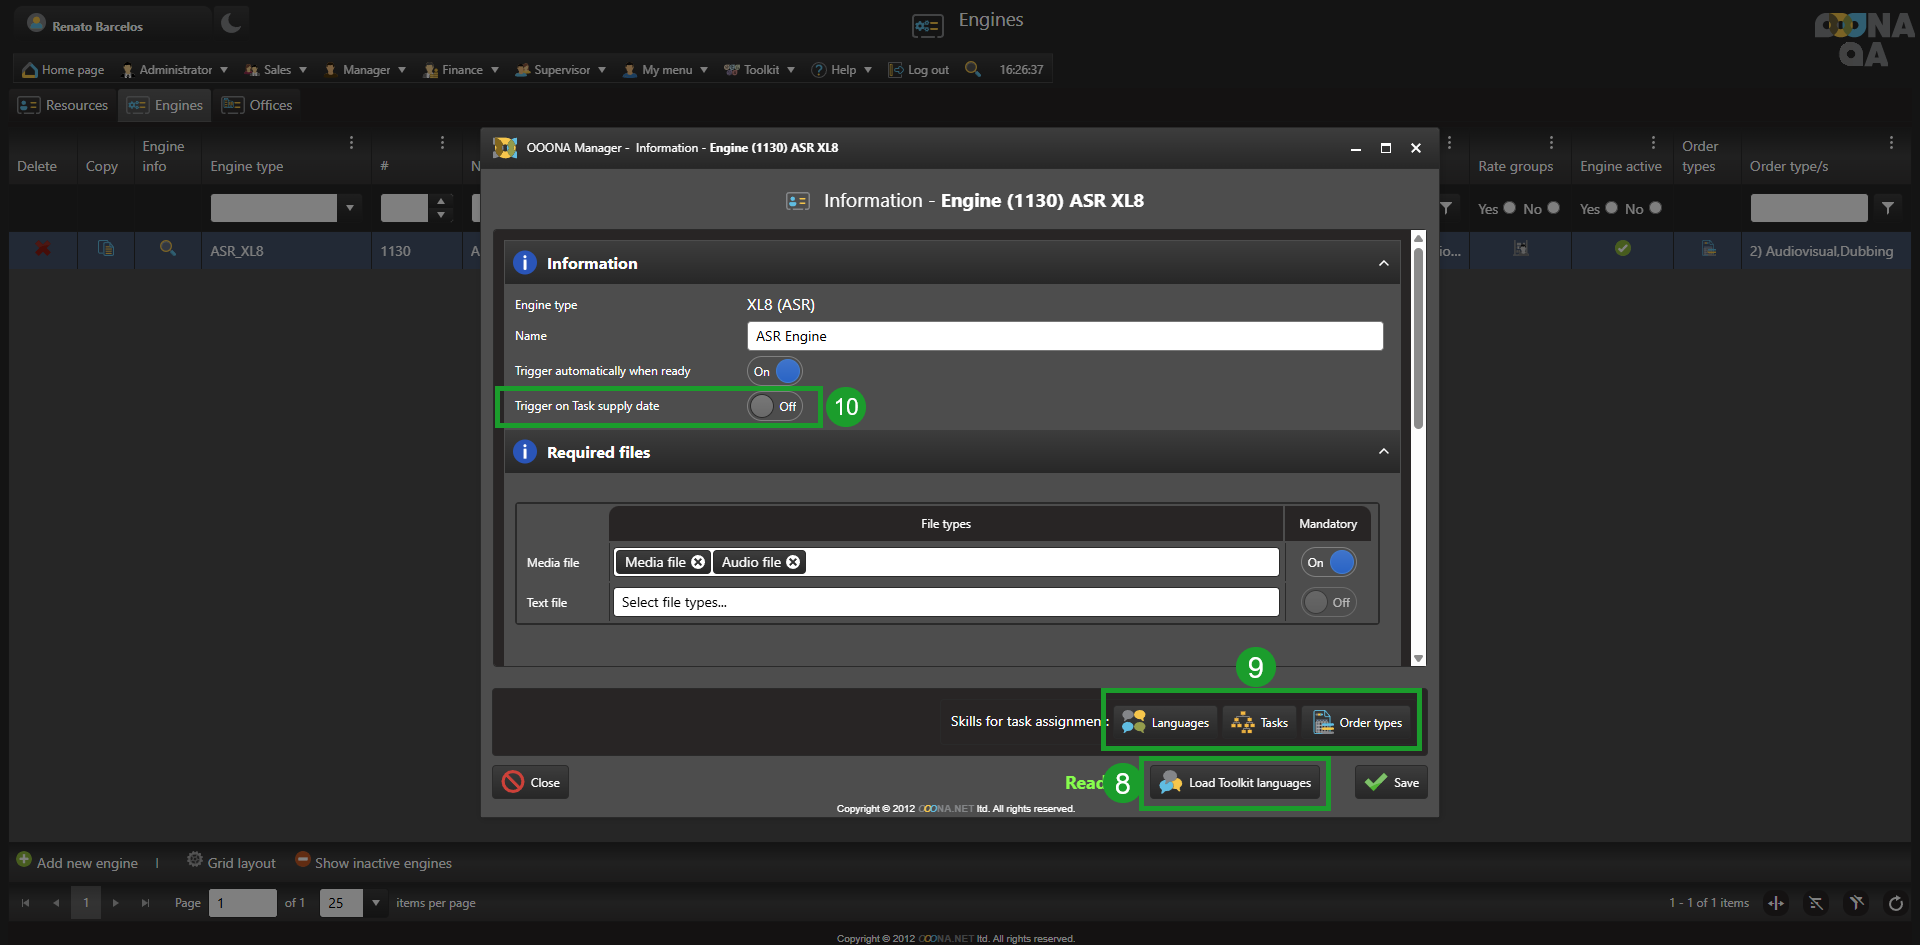The image size is (1920, 945).
Task: Open engine info magnifier for ASR_XL8
Action: pos(168,249)
